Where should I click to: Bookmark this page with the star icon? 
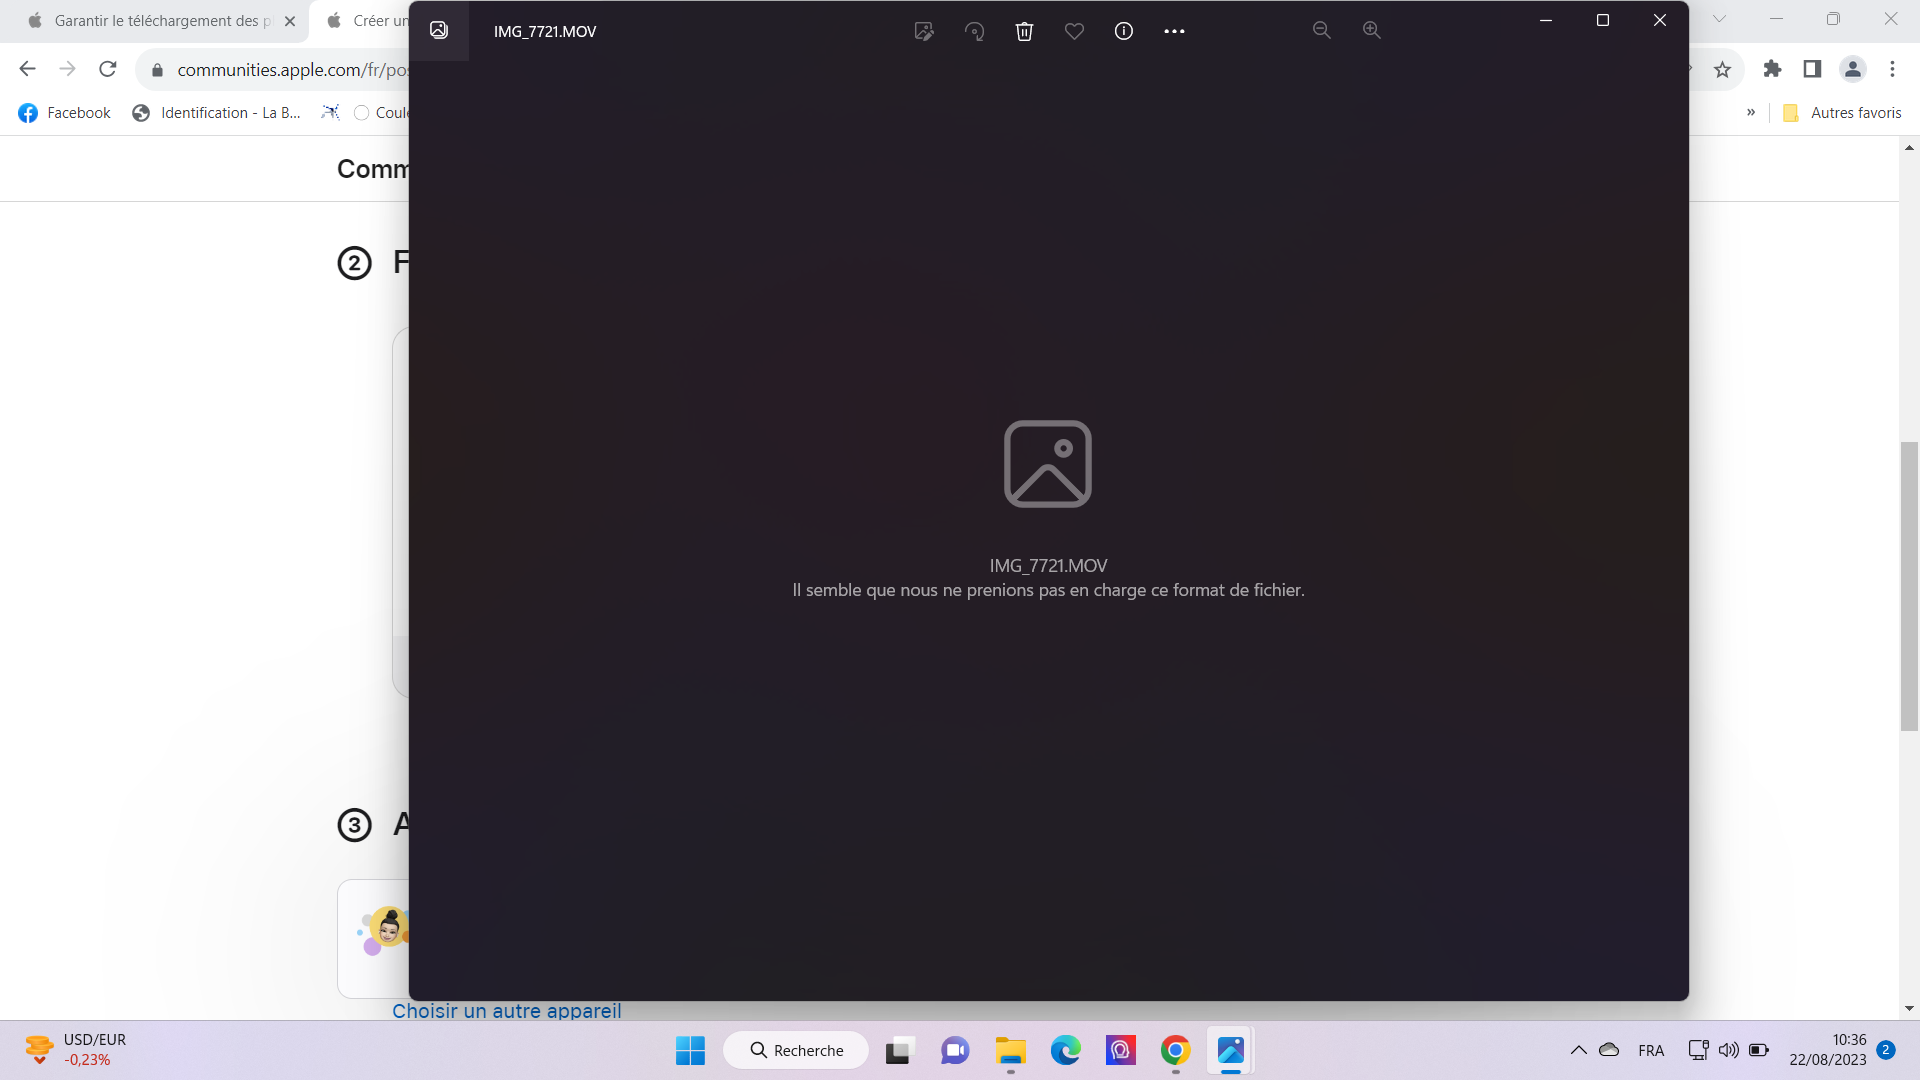[1722, 69]
